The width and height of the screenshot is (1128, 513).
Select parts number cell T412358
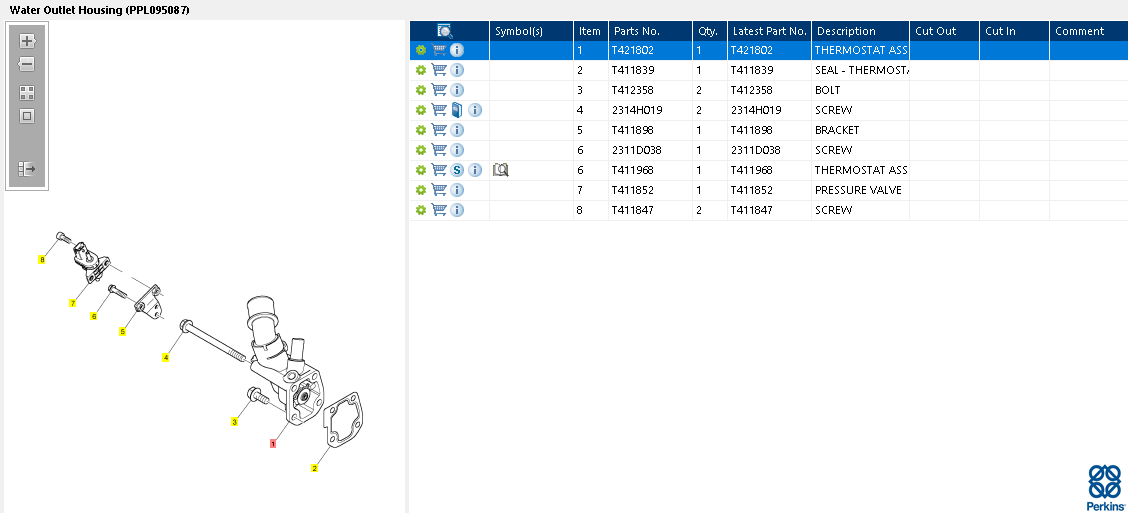coord(650,90)
